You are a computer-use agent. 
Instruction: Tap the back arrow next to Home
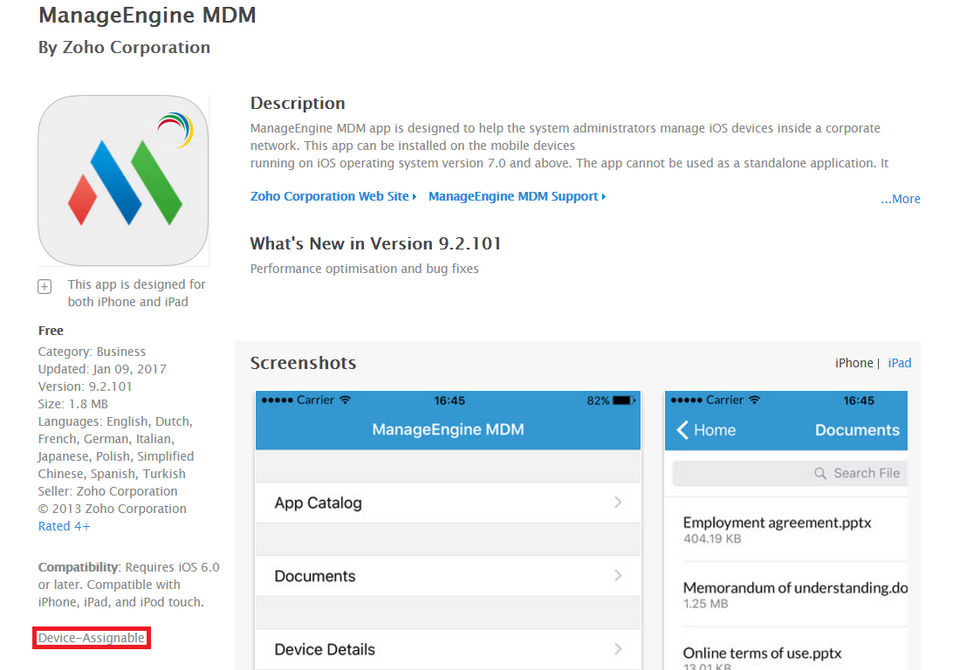point(683,430)
